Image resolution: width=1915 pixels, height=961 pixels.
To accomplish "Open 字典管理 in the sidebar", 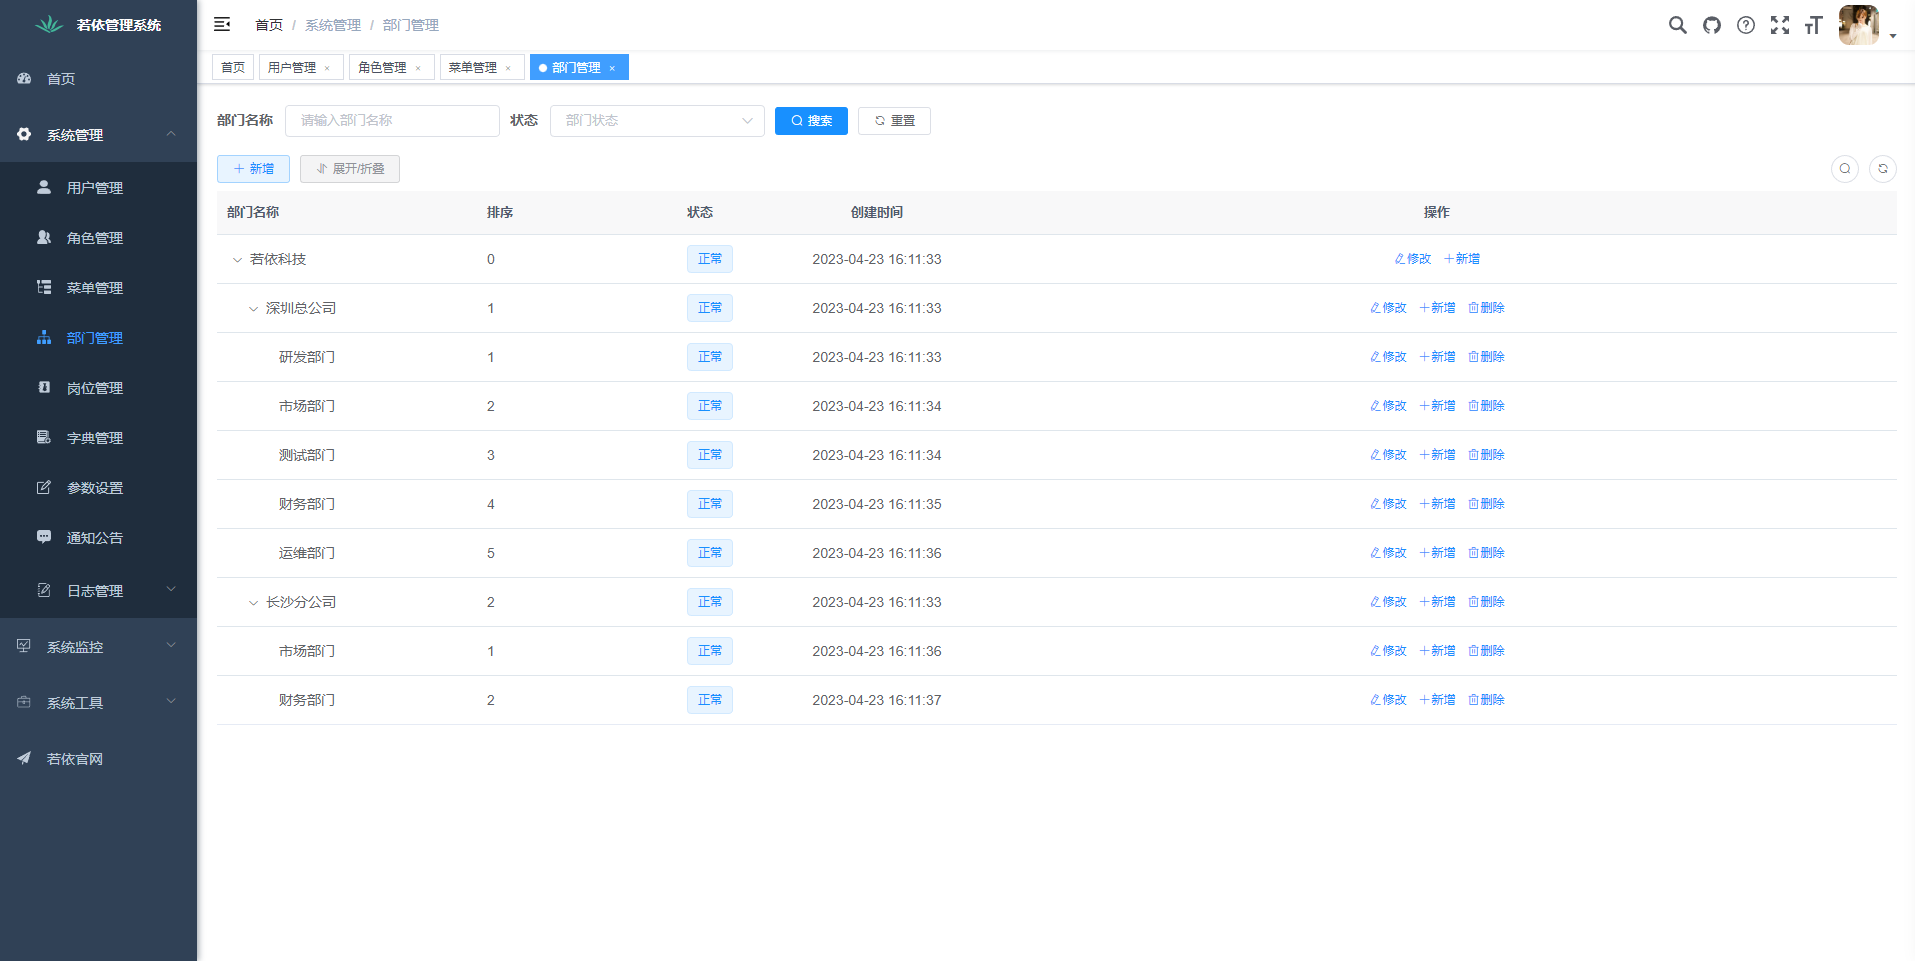I will pyautogui.click(x=98, y=438).
